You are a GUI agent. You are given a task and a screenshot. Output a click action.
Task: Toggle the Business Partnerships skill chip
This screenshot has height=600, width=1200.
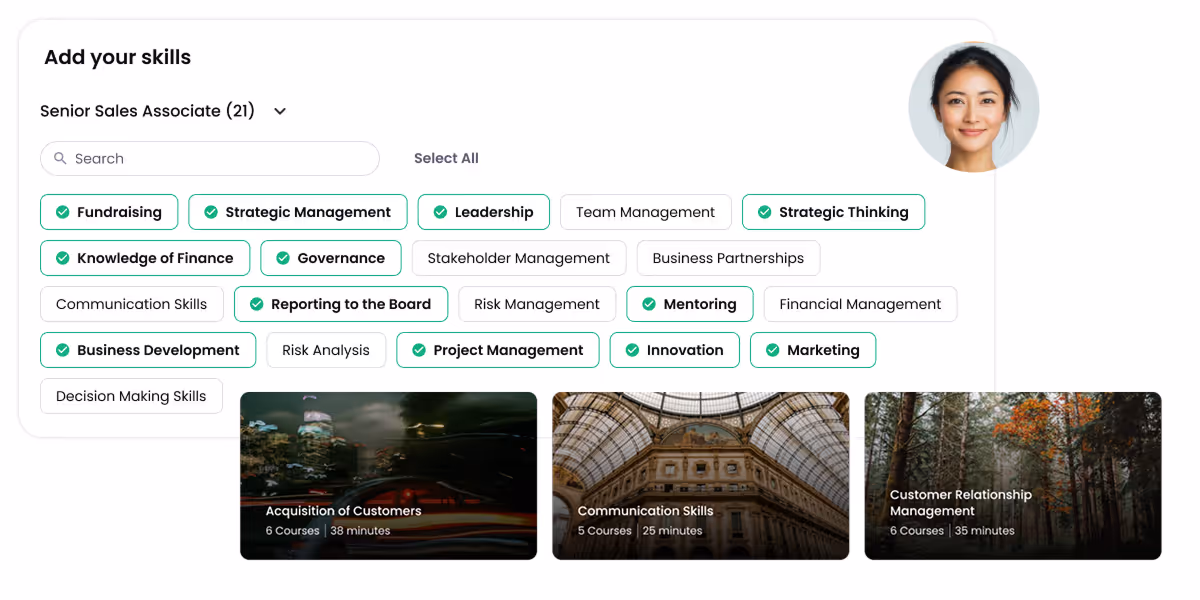[728, 258]
